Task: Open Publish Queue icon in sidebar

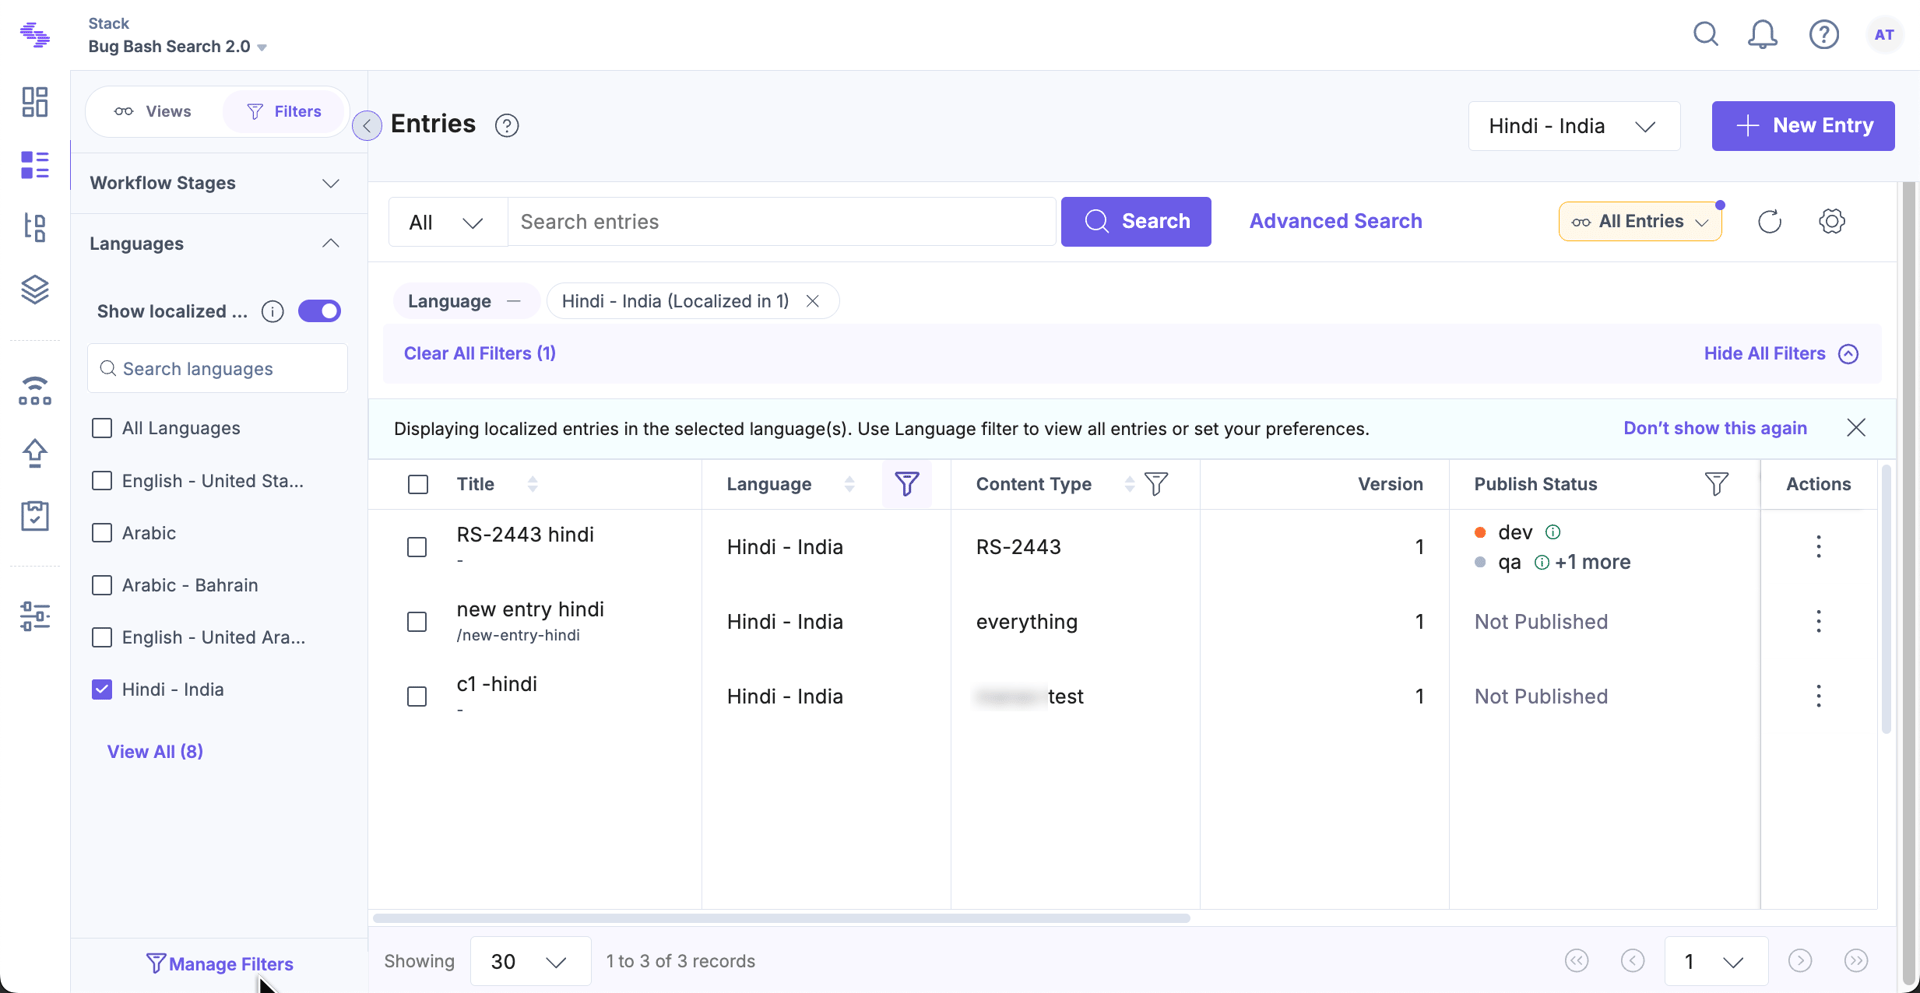Action: [35, 391]
